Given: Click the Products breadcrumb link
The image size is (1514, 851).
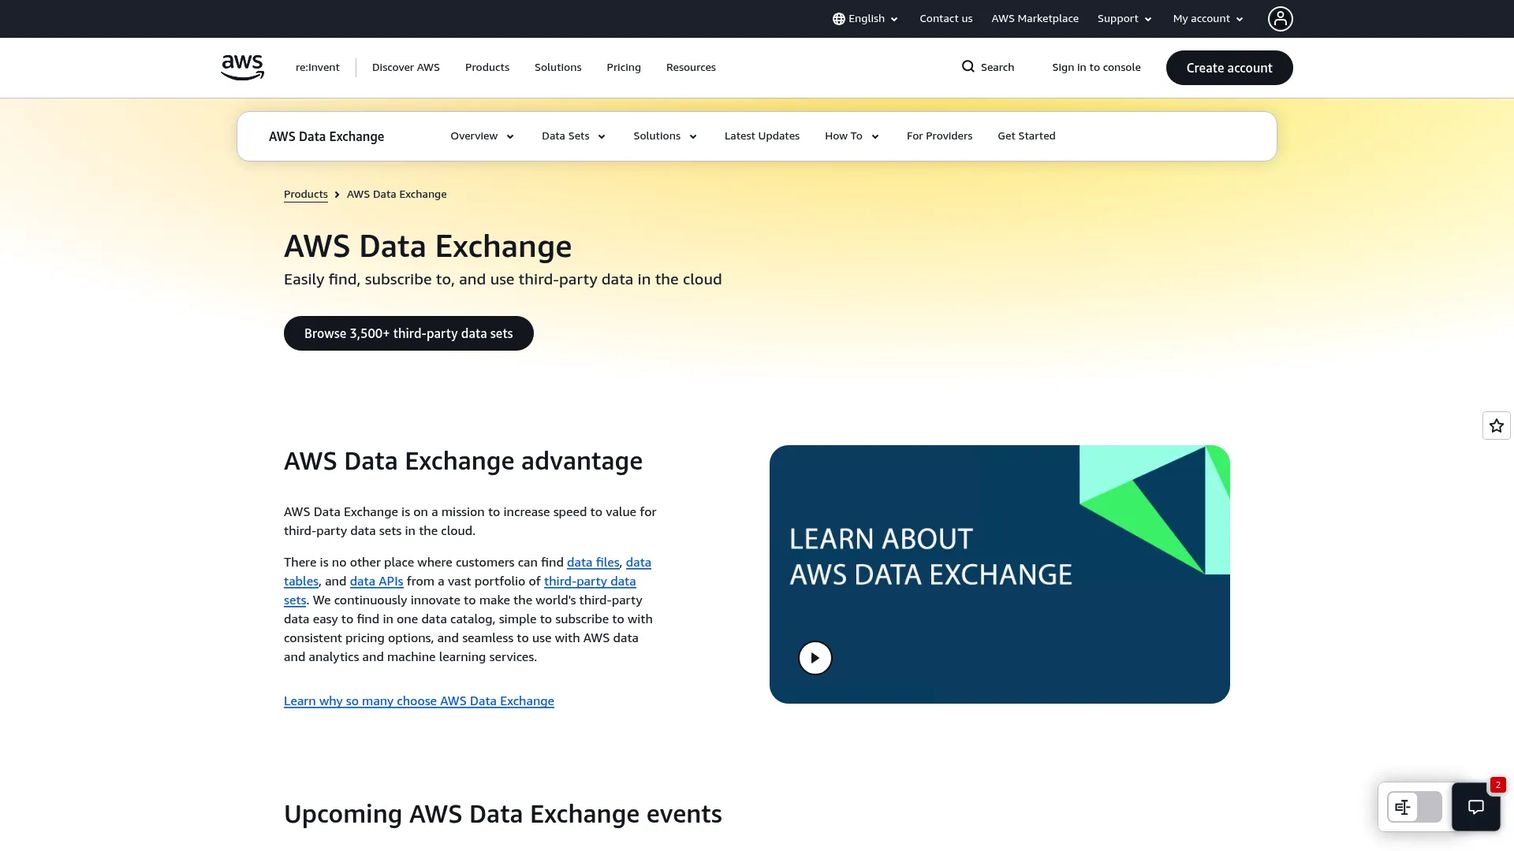Looking at the screenshot, I should pyautogui.click(x=306, y=194).
